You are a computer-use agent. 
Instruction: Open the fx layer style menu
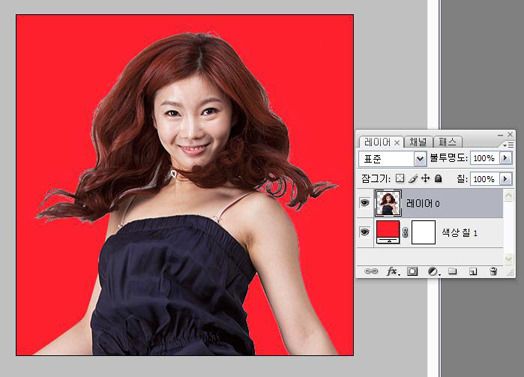[392, 271]
